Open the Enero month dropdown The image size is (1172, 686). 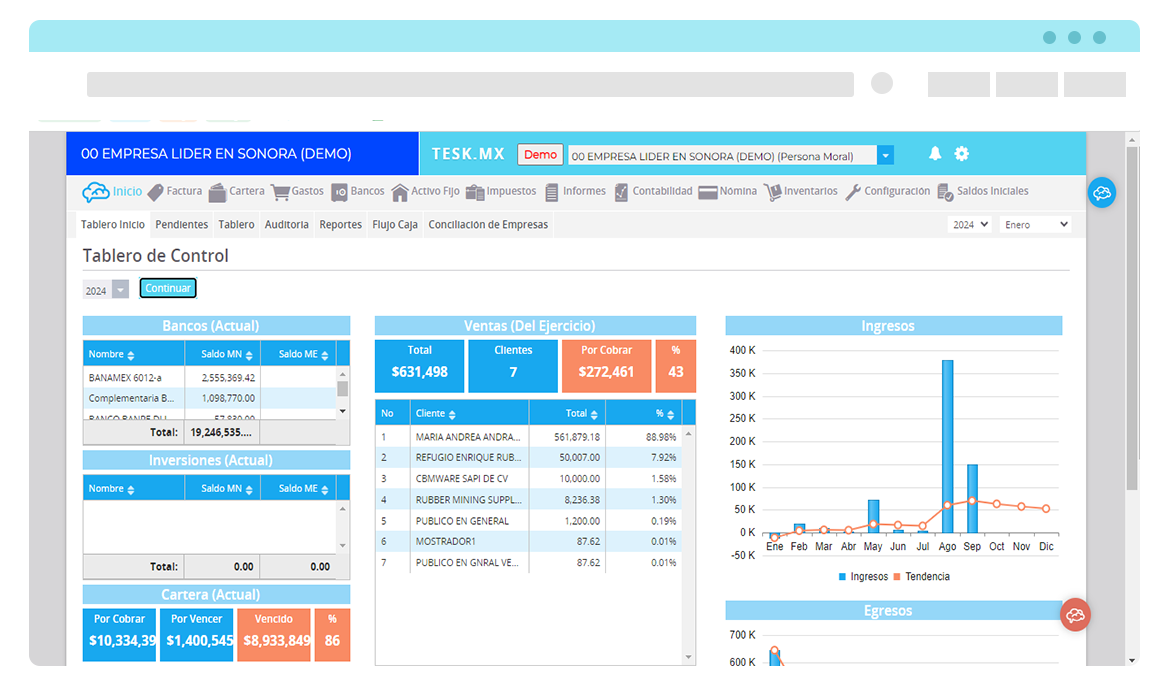tap(1036, 224)
